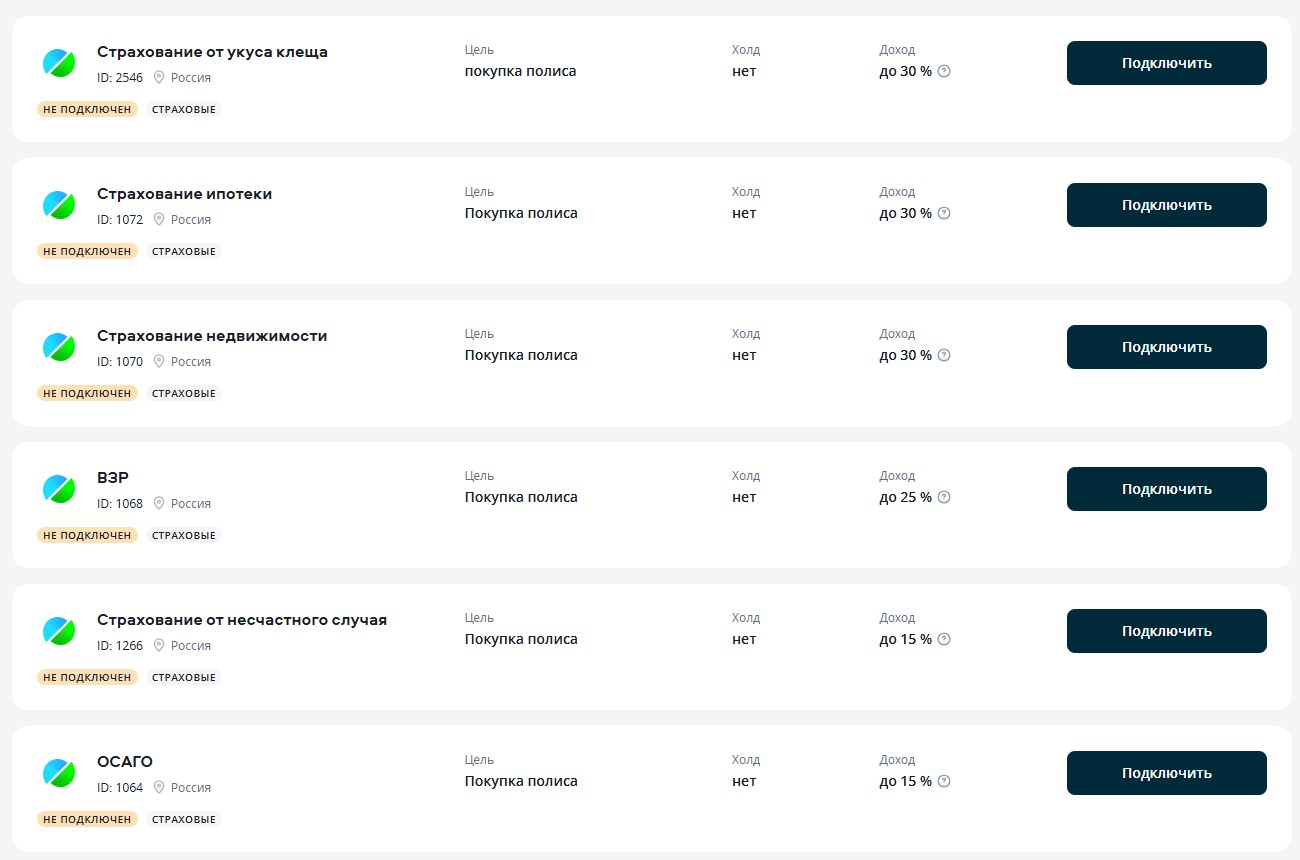Click Подключить for Страхование недвижимости
The image size is (1300, 860).
coord(1167,347)
